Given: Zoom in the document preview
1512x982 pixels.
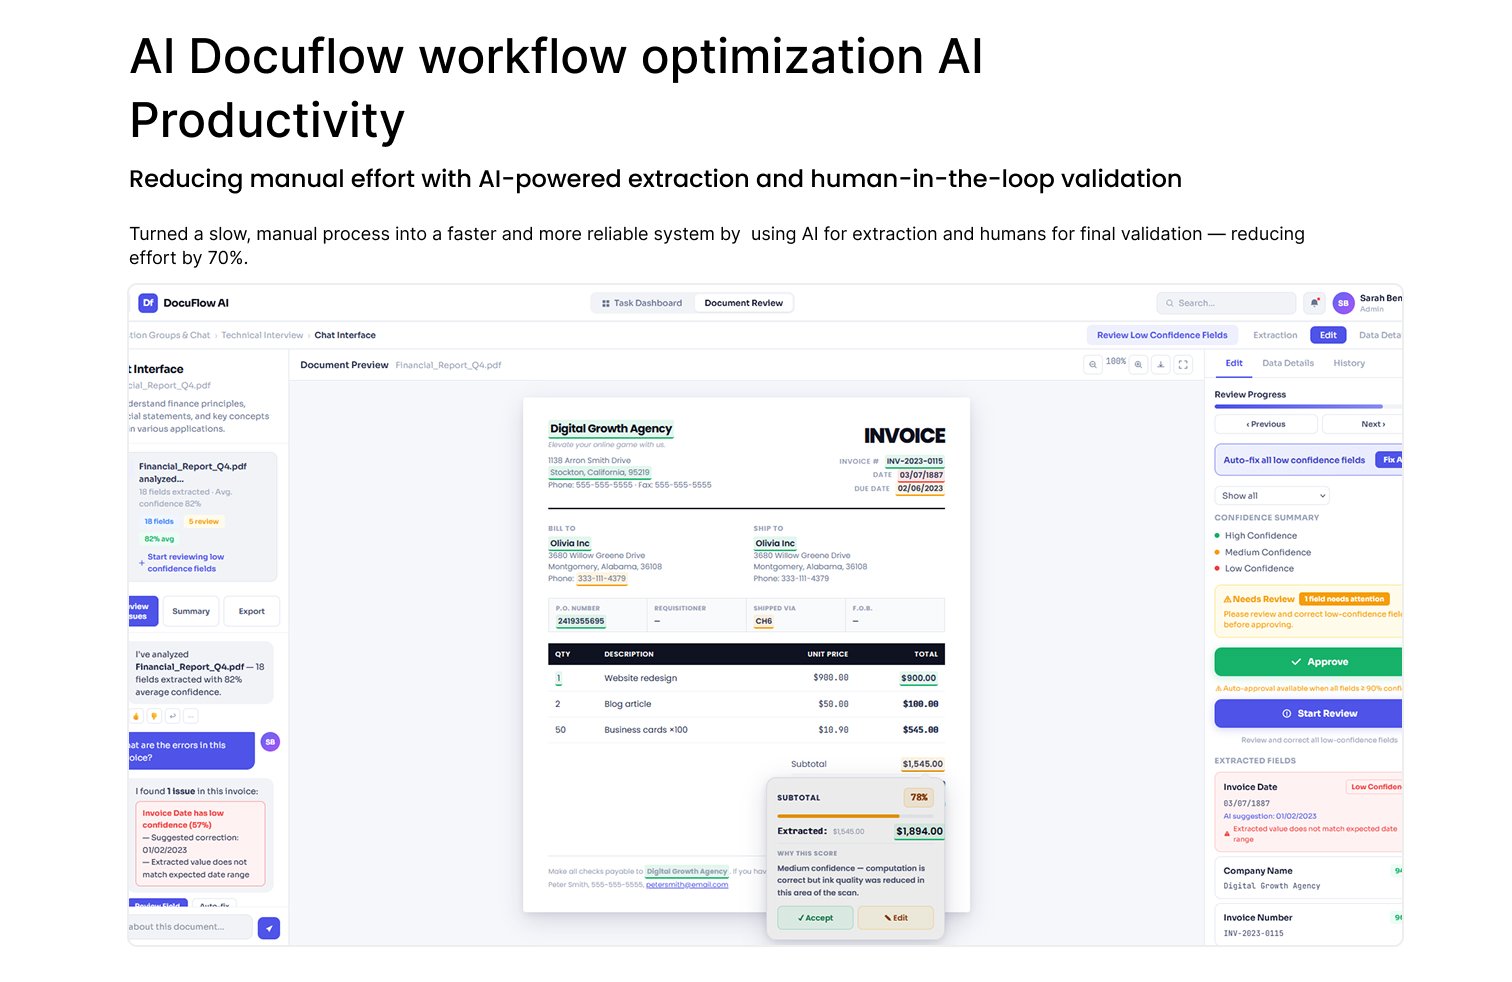Looking at the screenshot, I should click(x=1138, y=365).
